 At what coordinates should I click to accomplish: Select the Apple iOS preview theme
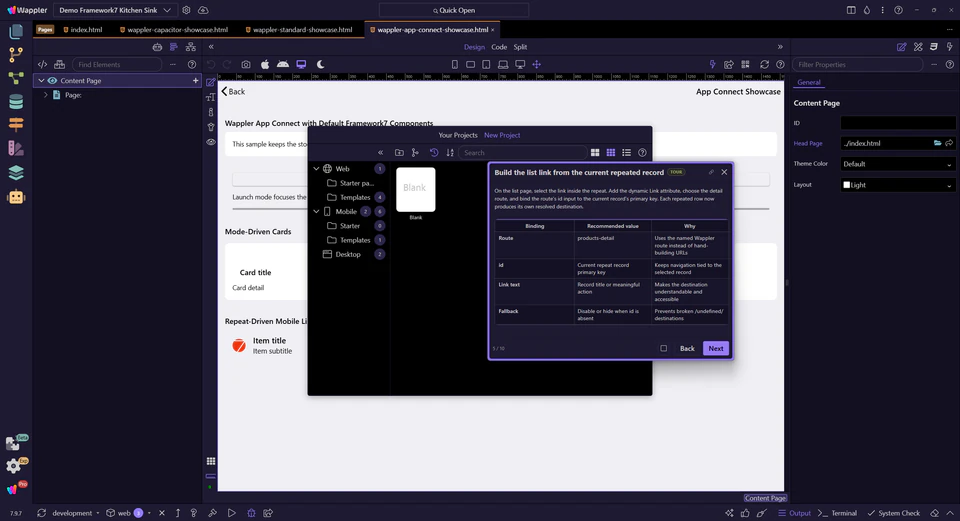point(264,64)
